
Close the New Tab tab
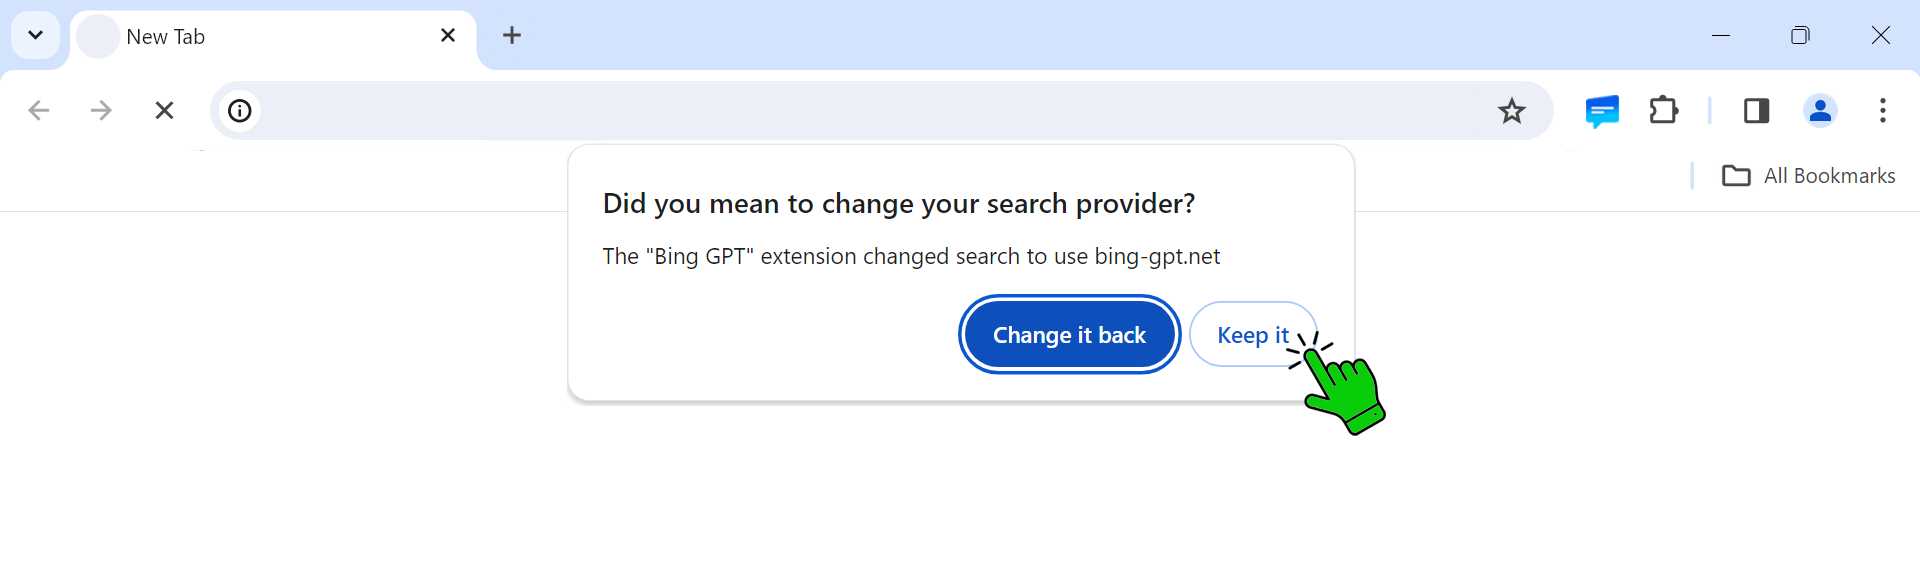(x=448, y=36)
